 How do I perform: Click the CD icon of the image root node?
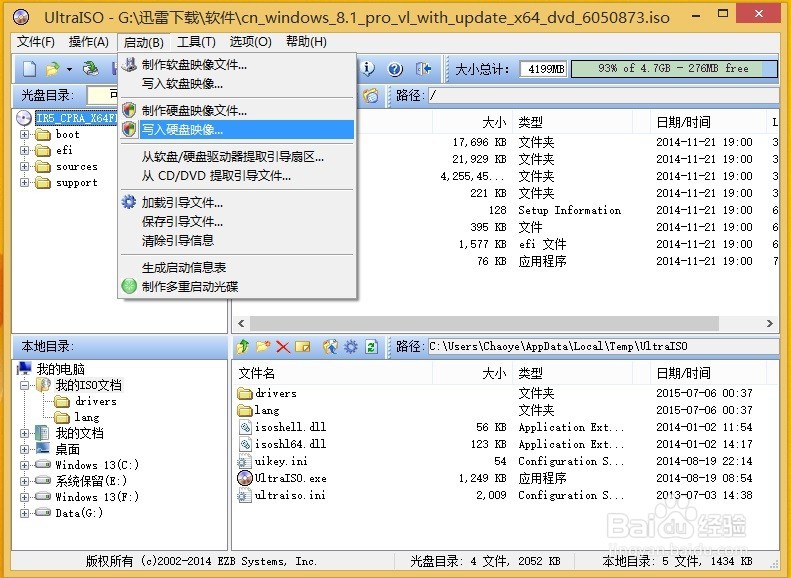[x=24, y=118]
